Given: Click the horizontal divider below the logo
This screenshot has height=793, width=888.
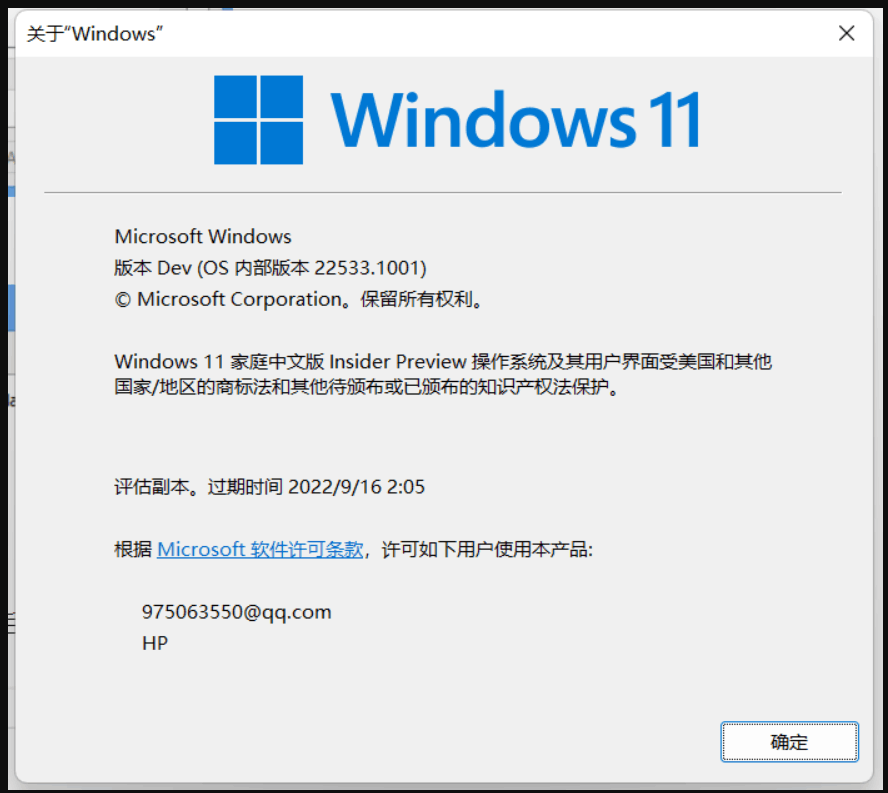Looking at the screenshot, I should [443, 193].
